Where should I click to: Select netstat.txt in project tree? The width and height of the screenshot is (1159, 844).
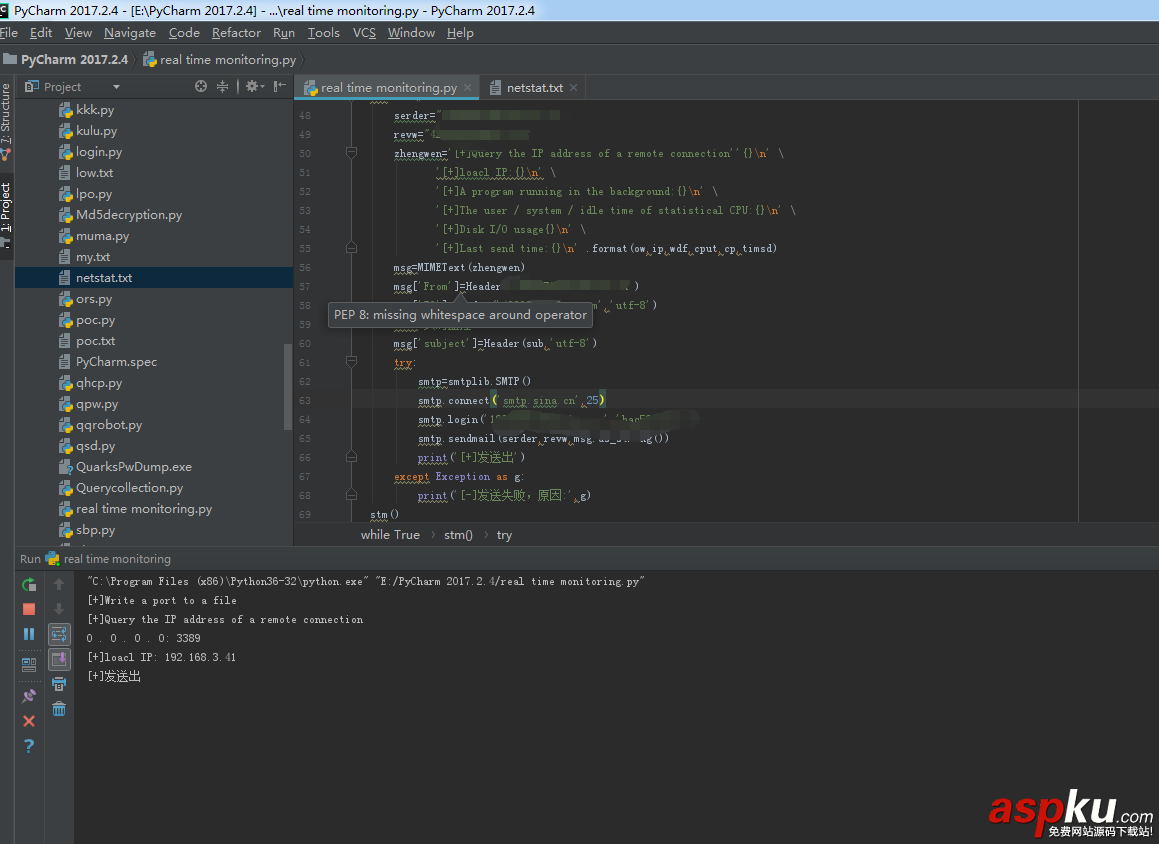[x=154, y=278]
